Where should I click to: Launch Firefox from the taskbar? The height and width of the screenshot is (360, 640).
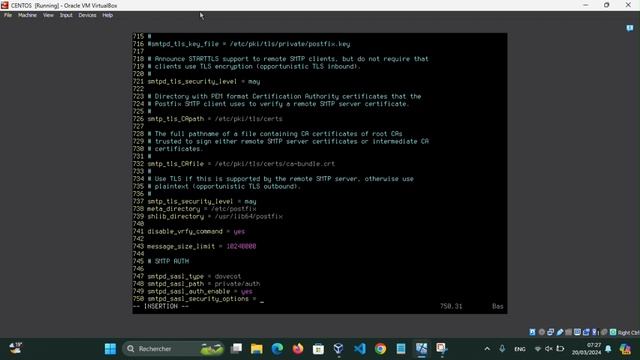click(x=298, y=349)
